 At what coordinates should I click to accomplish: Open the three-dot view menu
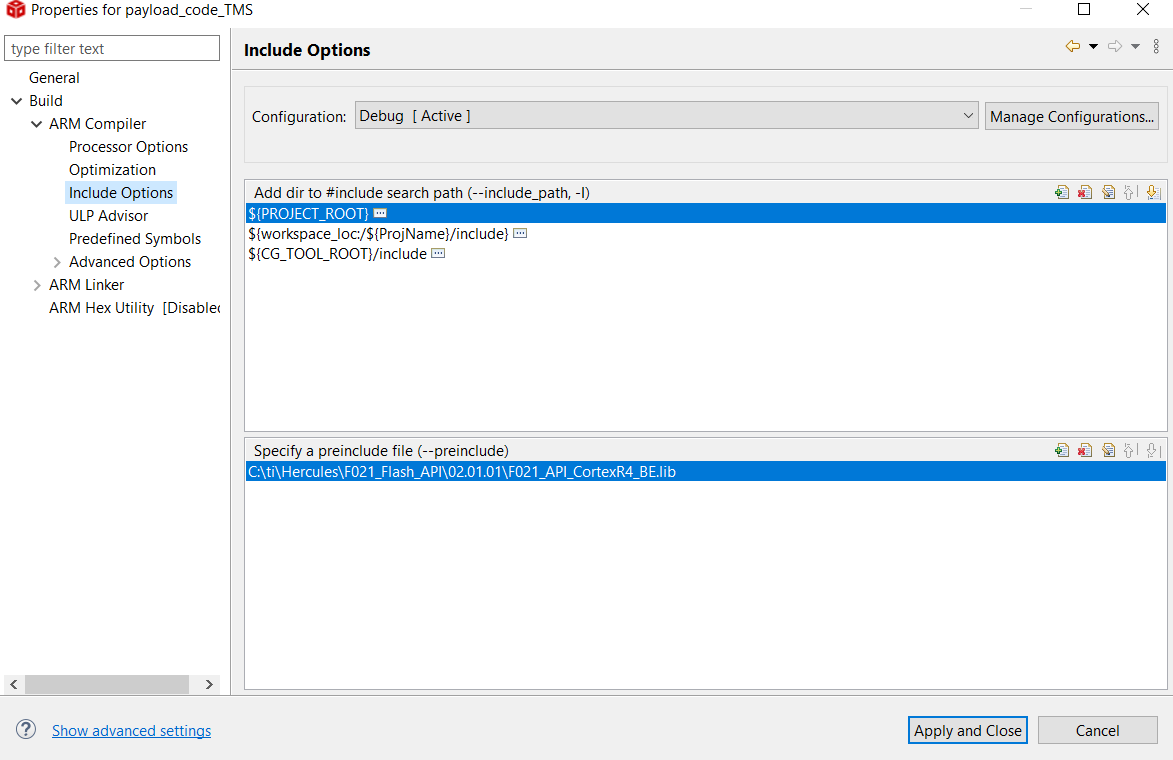click(x=1157, y=46)
